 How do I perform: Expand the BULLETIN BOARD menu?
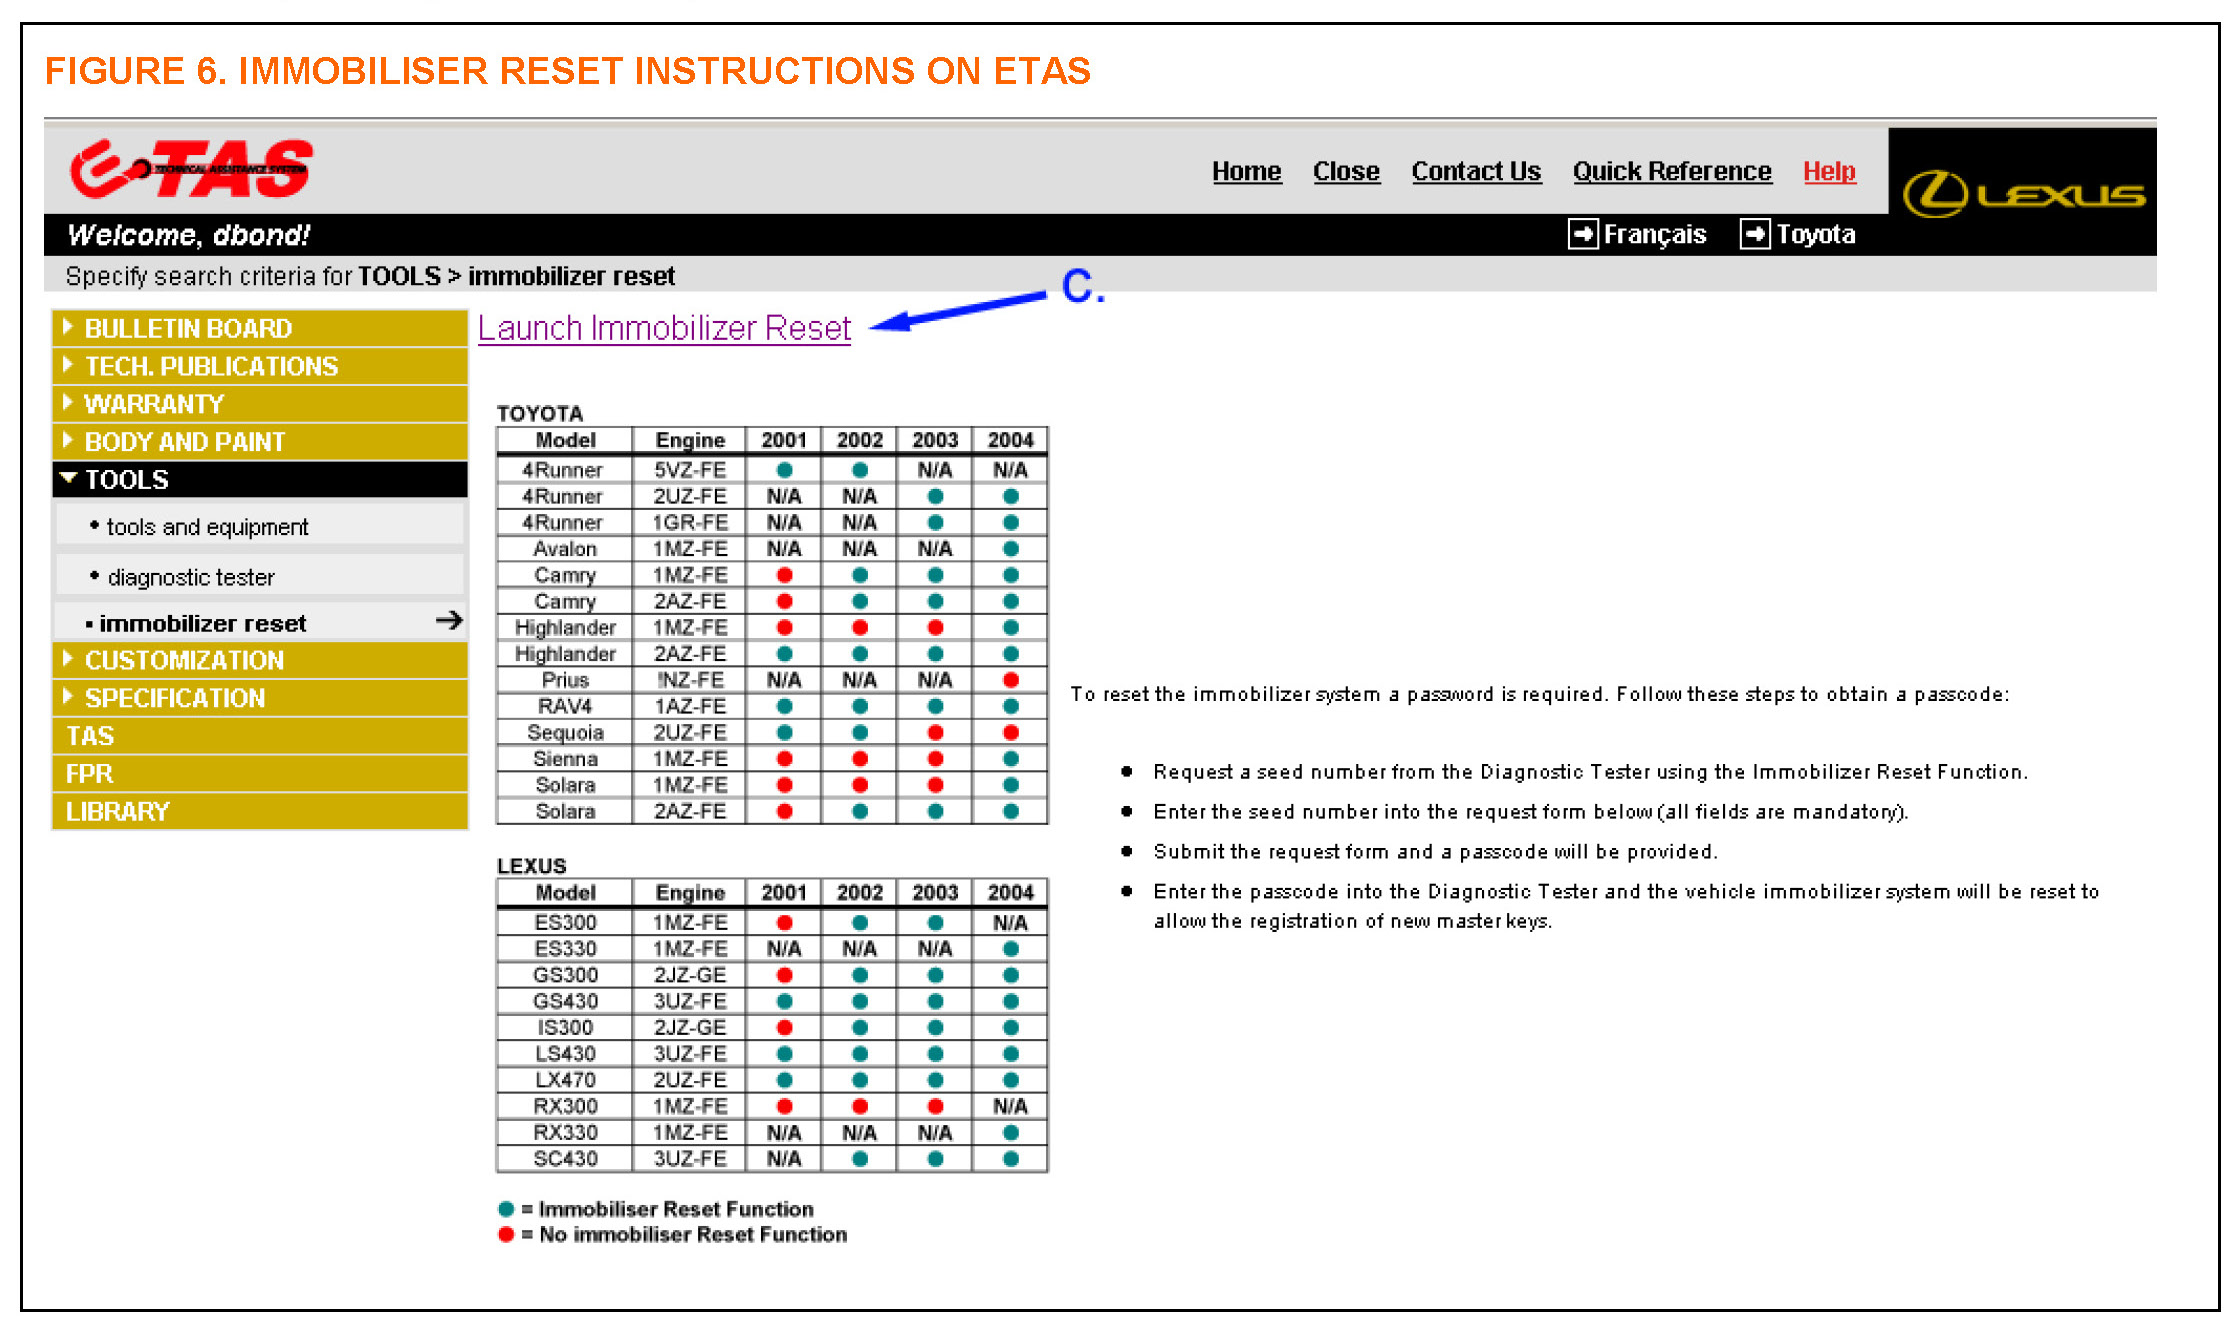(188, 328)
